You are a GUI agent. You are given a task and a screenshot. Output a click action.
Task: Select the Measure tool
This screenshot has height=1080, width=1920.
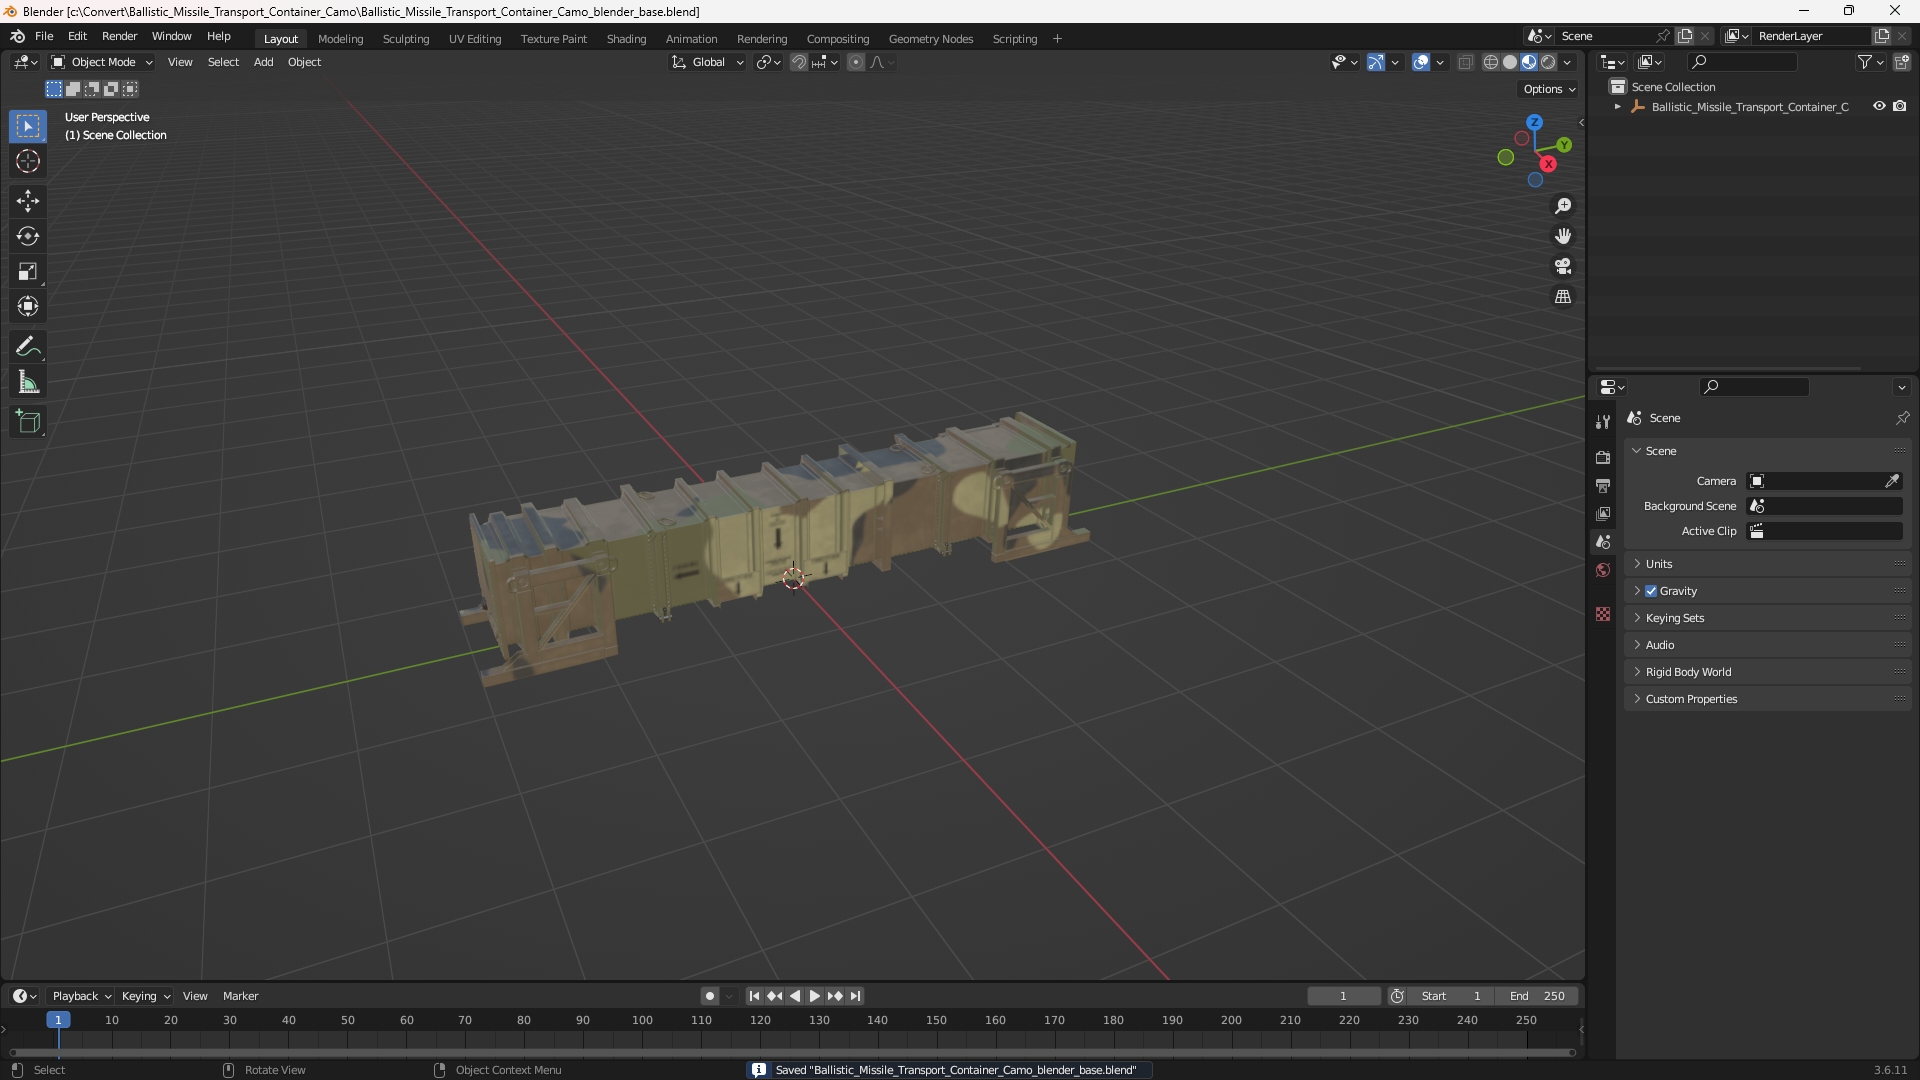click(28, 382)
